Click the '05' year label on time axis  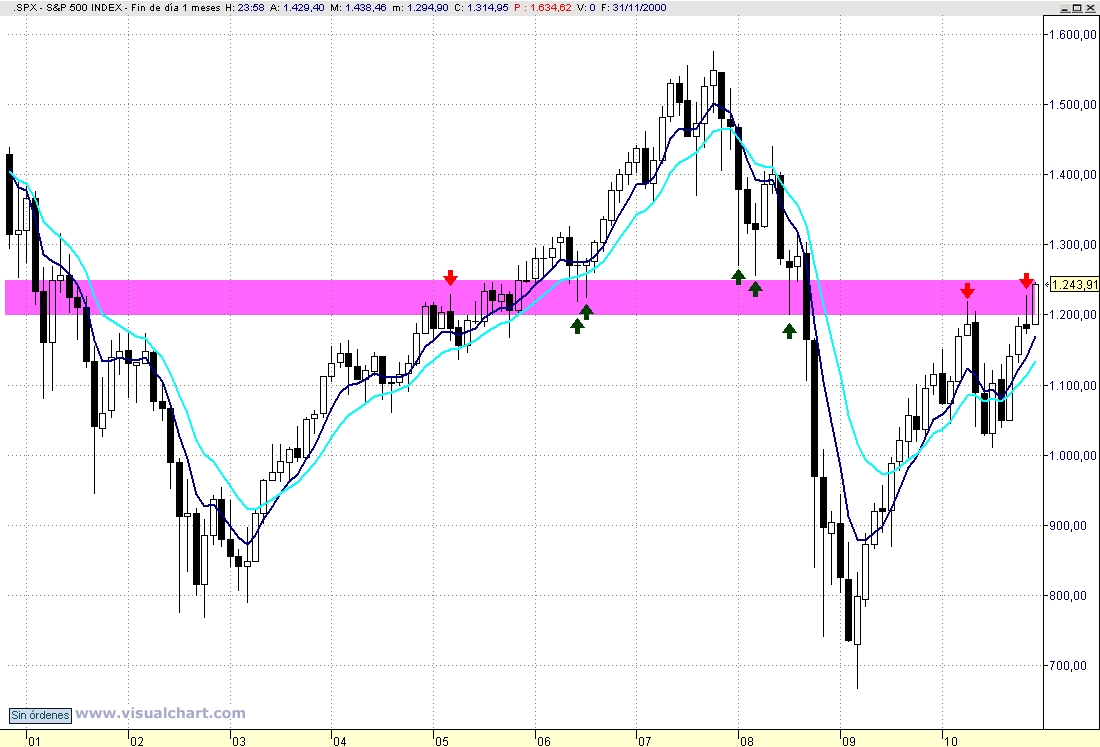[x=441, y=741]
